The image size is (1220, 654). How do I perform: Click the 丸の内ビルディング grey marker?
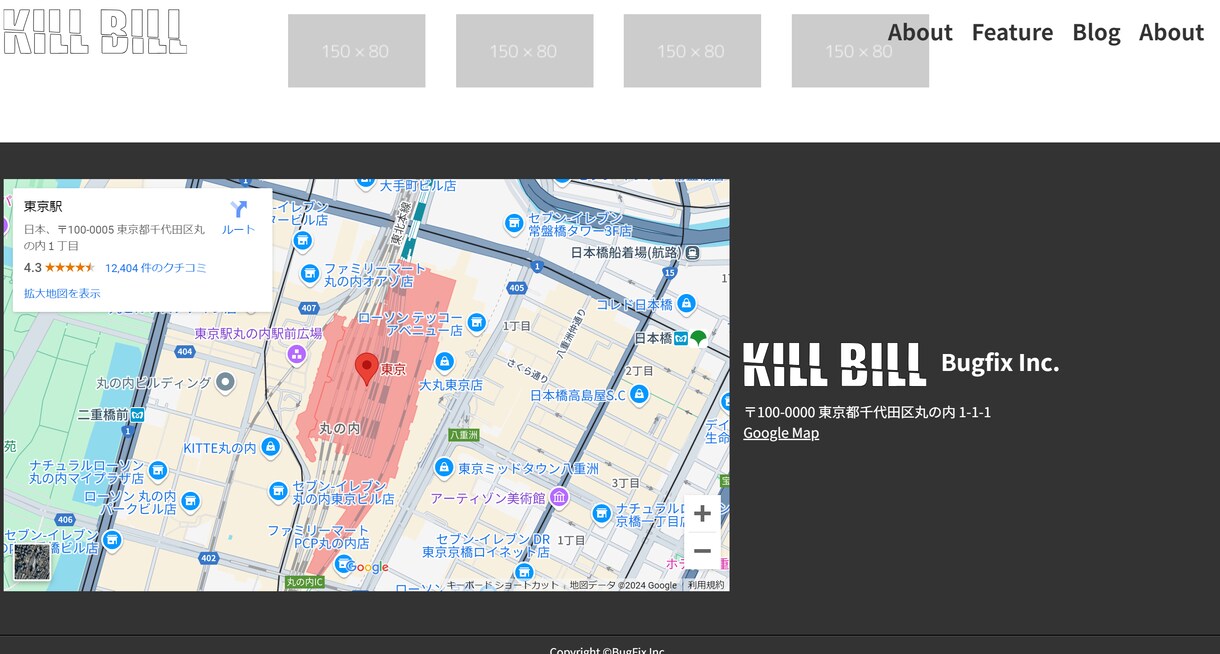pyautogui.click(x=225, y=382)
